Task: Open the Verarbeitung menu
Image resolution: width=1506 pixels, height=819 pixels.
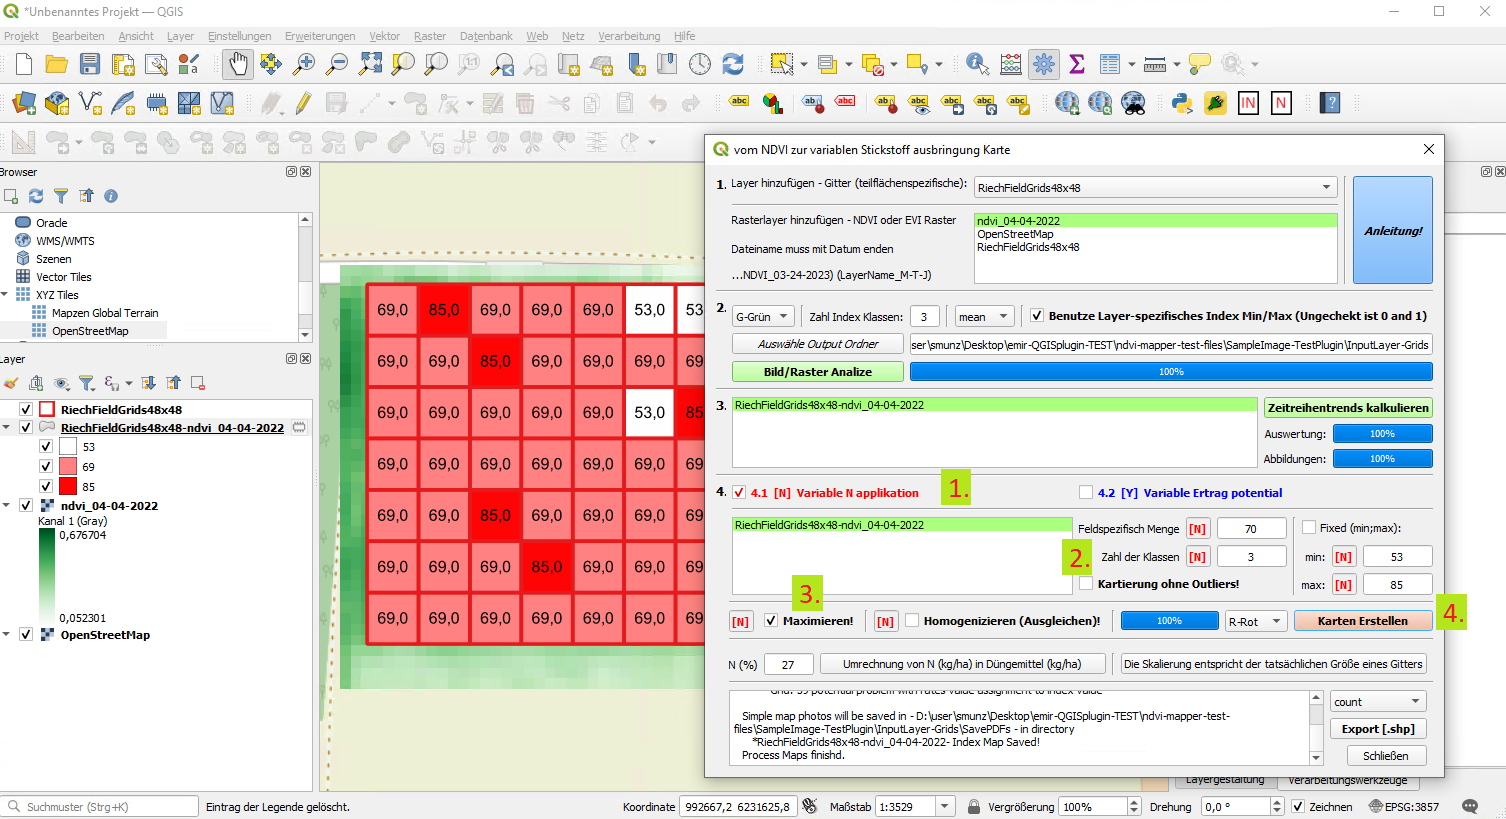Action: click(629, 36)
